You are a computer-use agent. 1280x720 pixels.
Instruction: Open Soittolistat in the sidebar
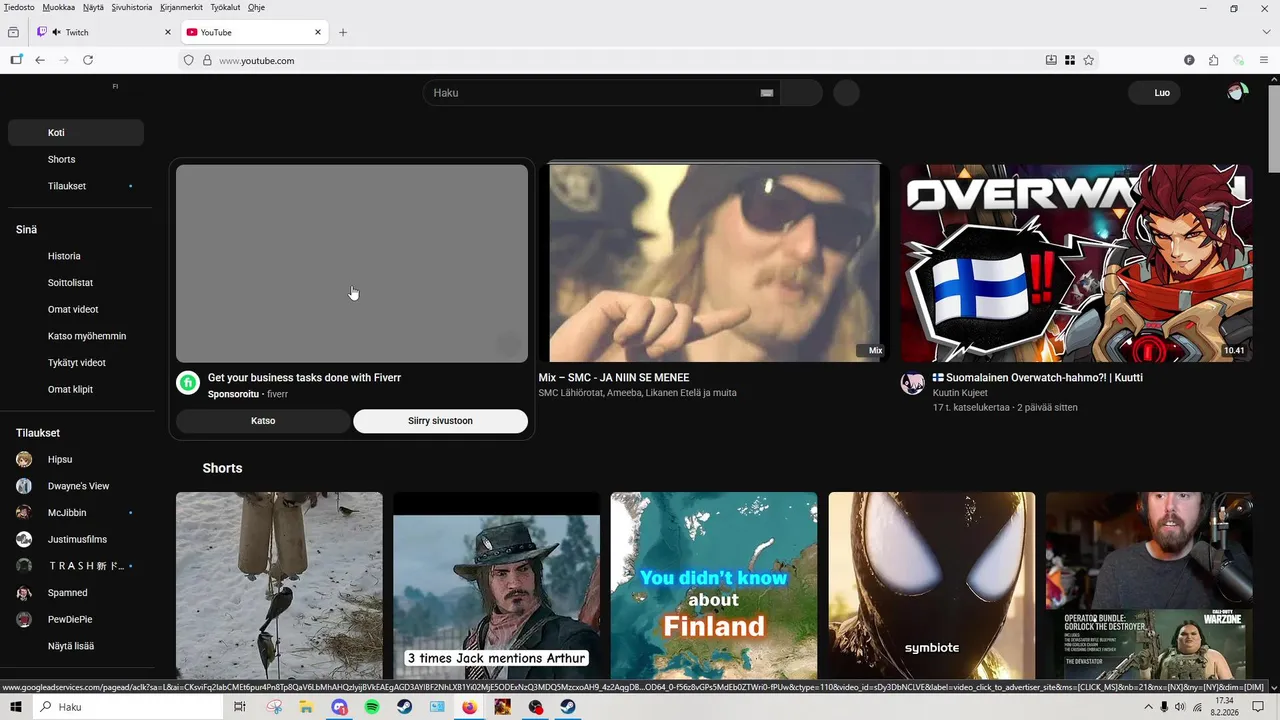pos(76,283)
